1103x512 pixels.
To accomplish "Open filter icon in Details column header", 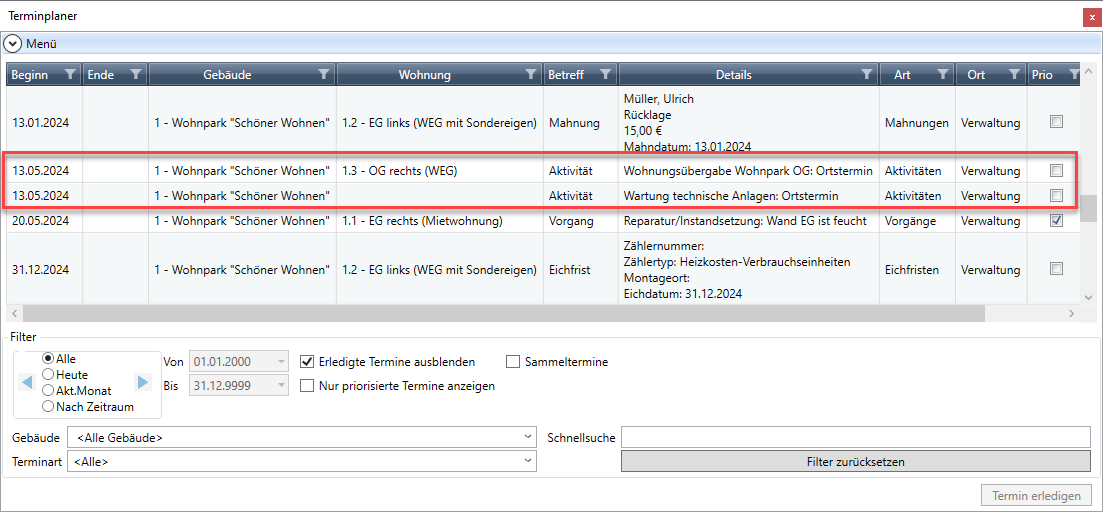I will point(866,74).
